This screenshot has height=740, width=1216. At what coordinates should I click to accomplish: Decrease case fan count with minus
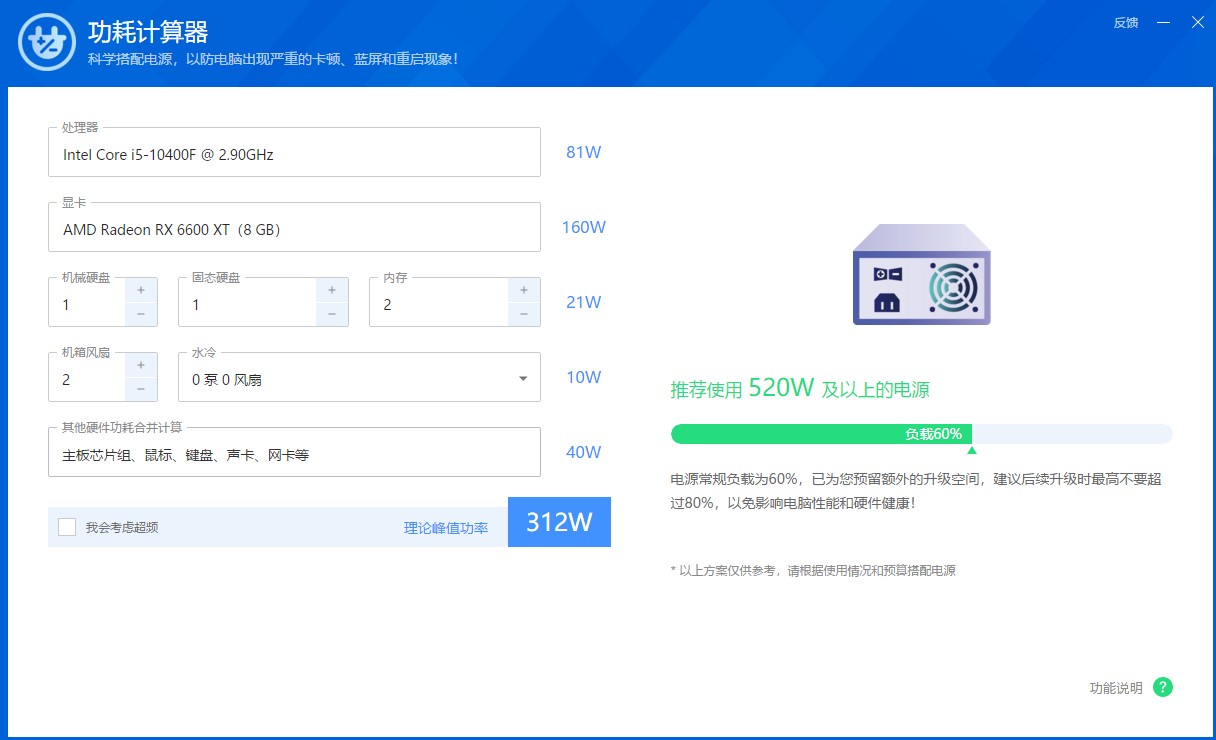click(141, 389)
